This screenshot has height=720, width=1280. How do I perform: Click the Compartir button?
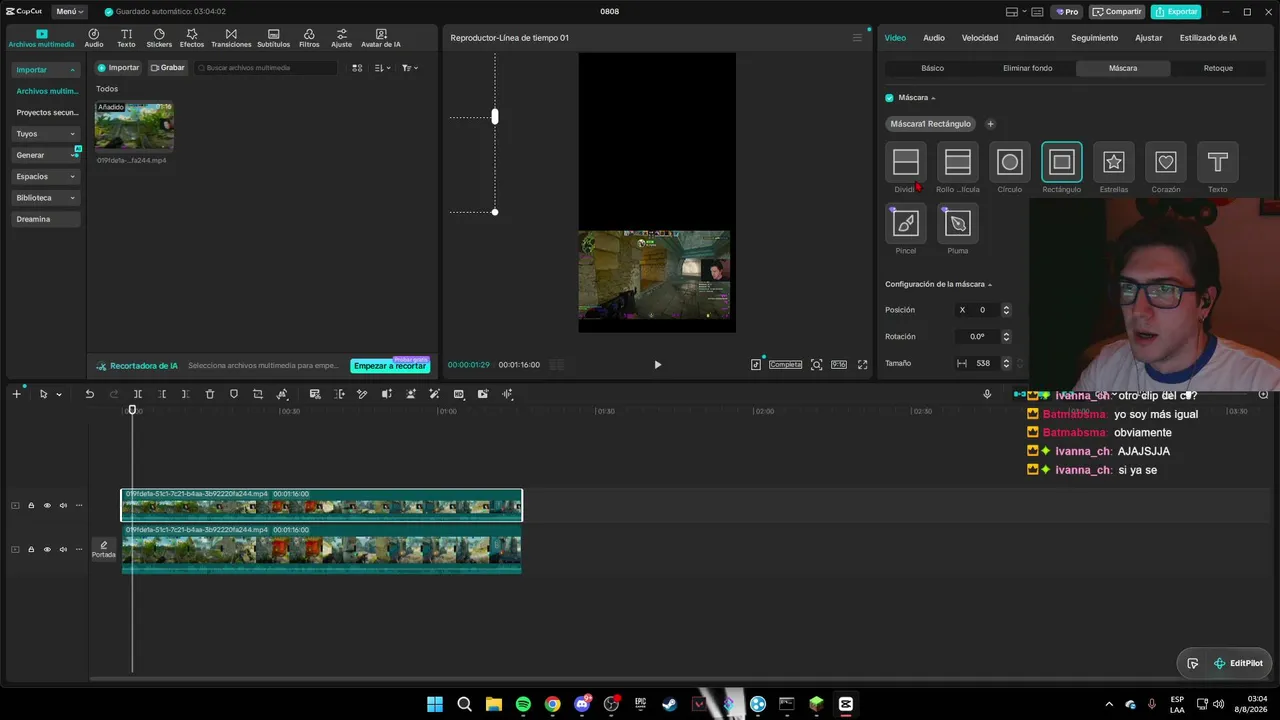click(x=1117, y=12)
